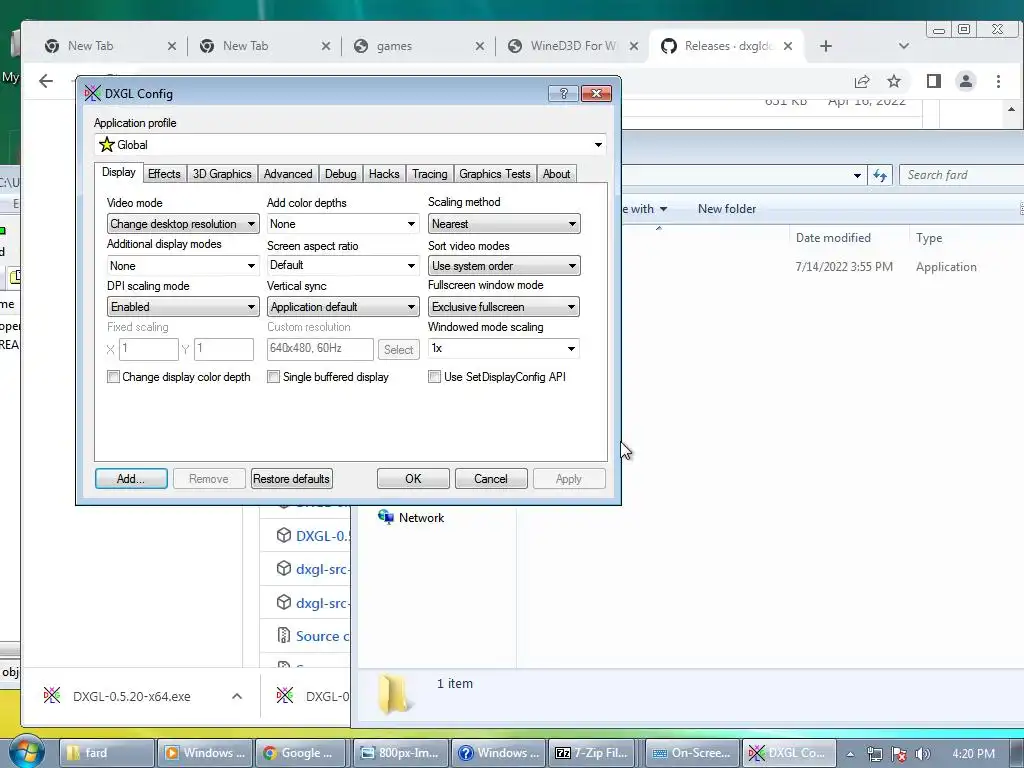1024x768 pixels.
Task: Click the Chrome share page icon
Action: (x=861, y=81)
